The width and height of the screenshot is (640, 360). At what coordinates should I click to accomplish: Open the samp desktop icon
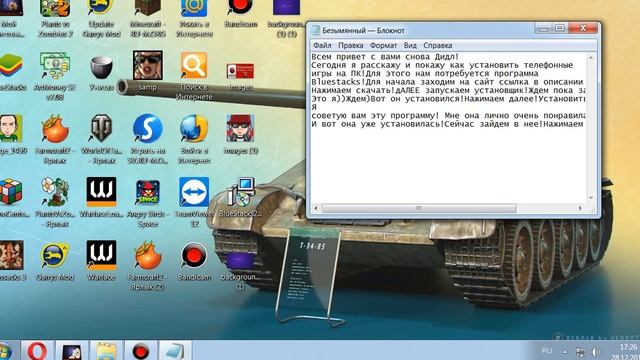147,65
